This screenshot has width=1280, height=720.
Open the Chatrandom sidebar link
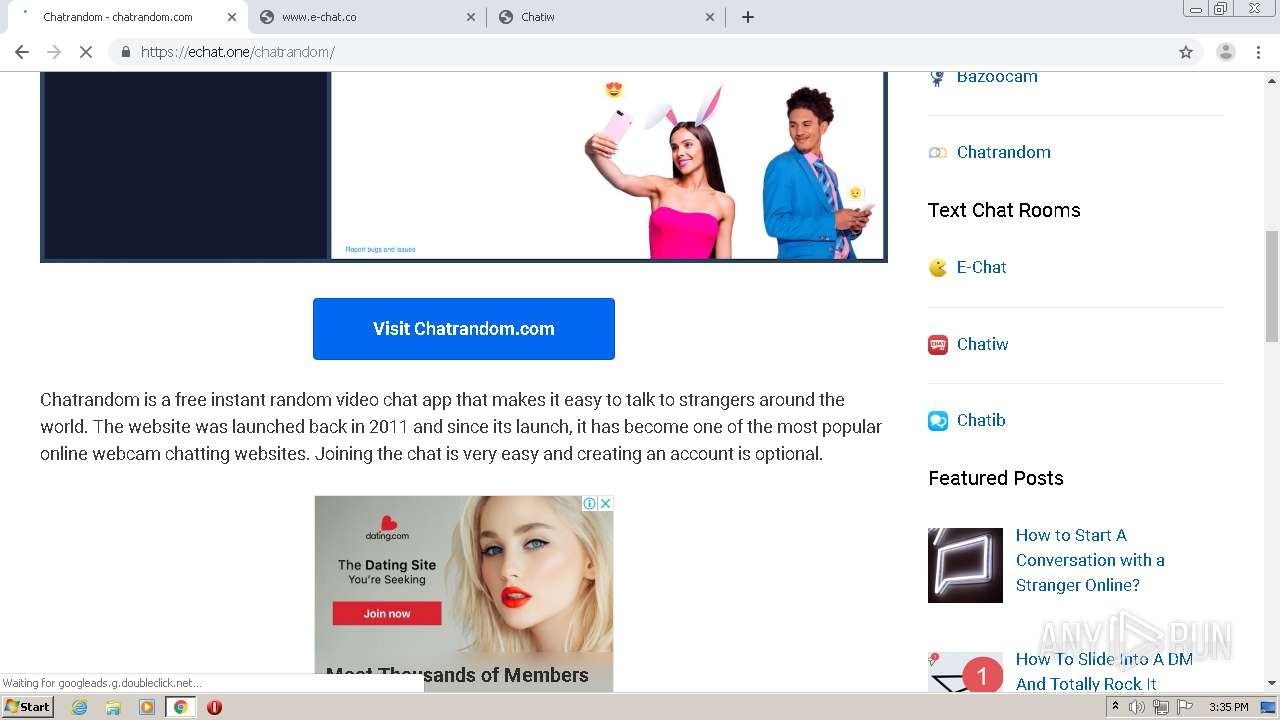pos(1003,152)
